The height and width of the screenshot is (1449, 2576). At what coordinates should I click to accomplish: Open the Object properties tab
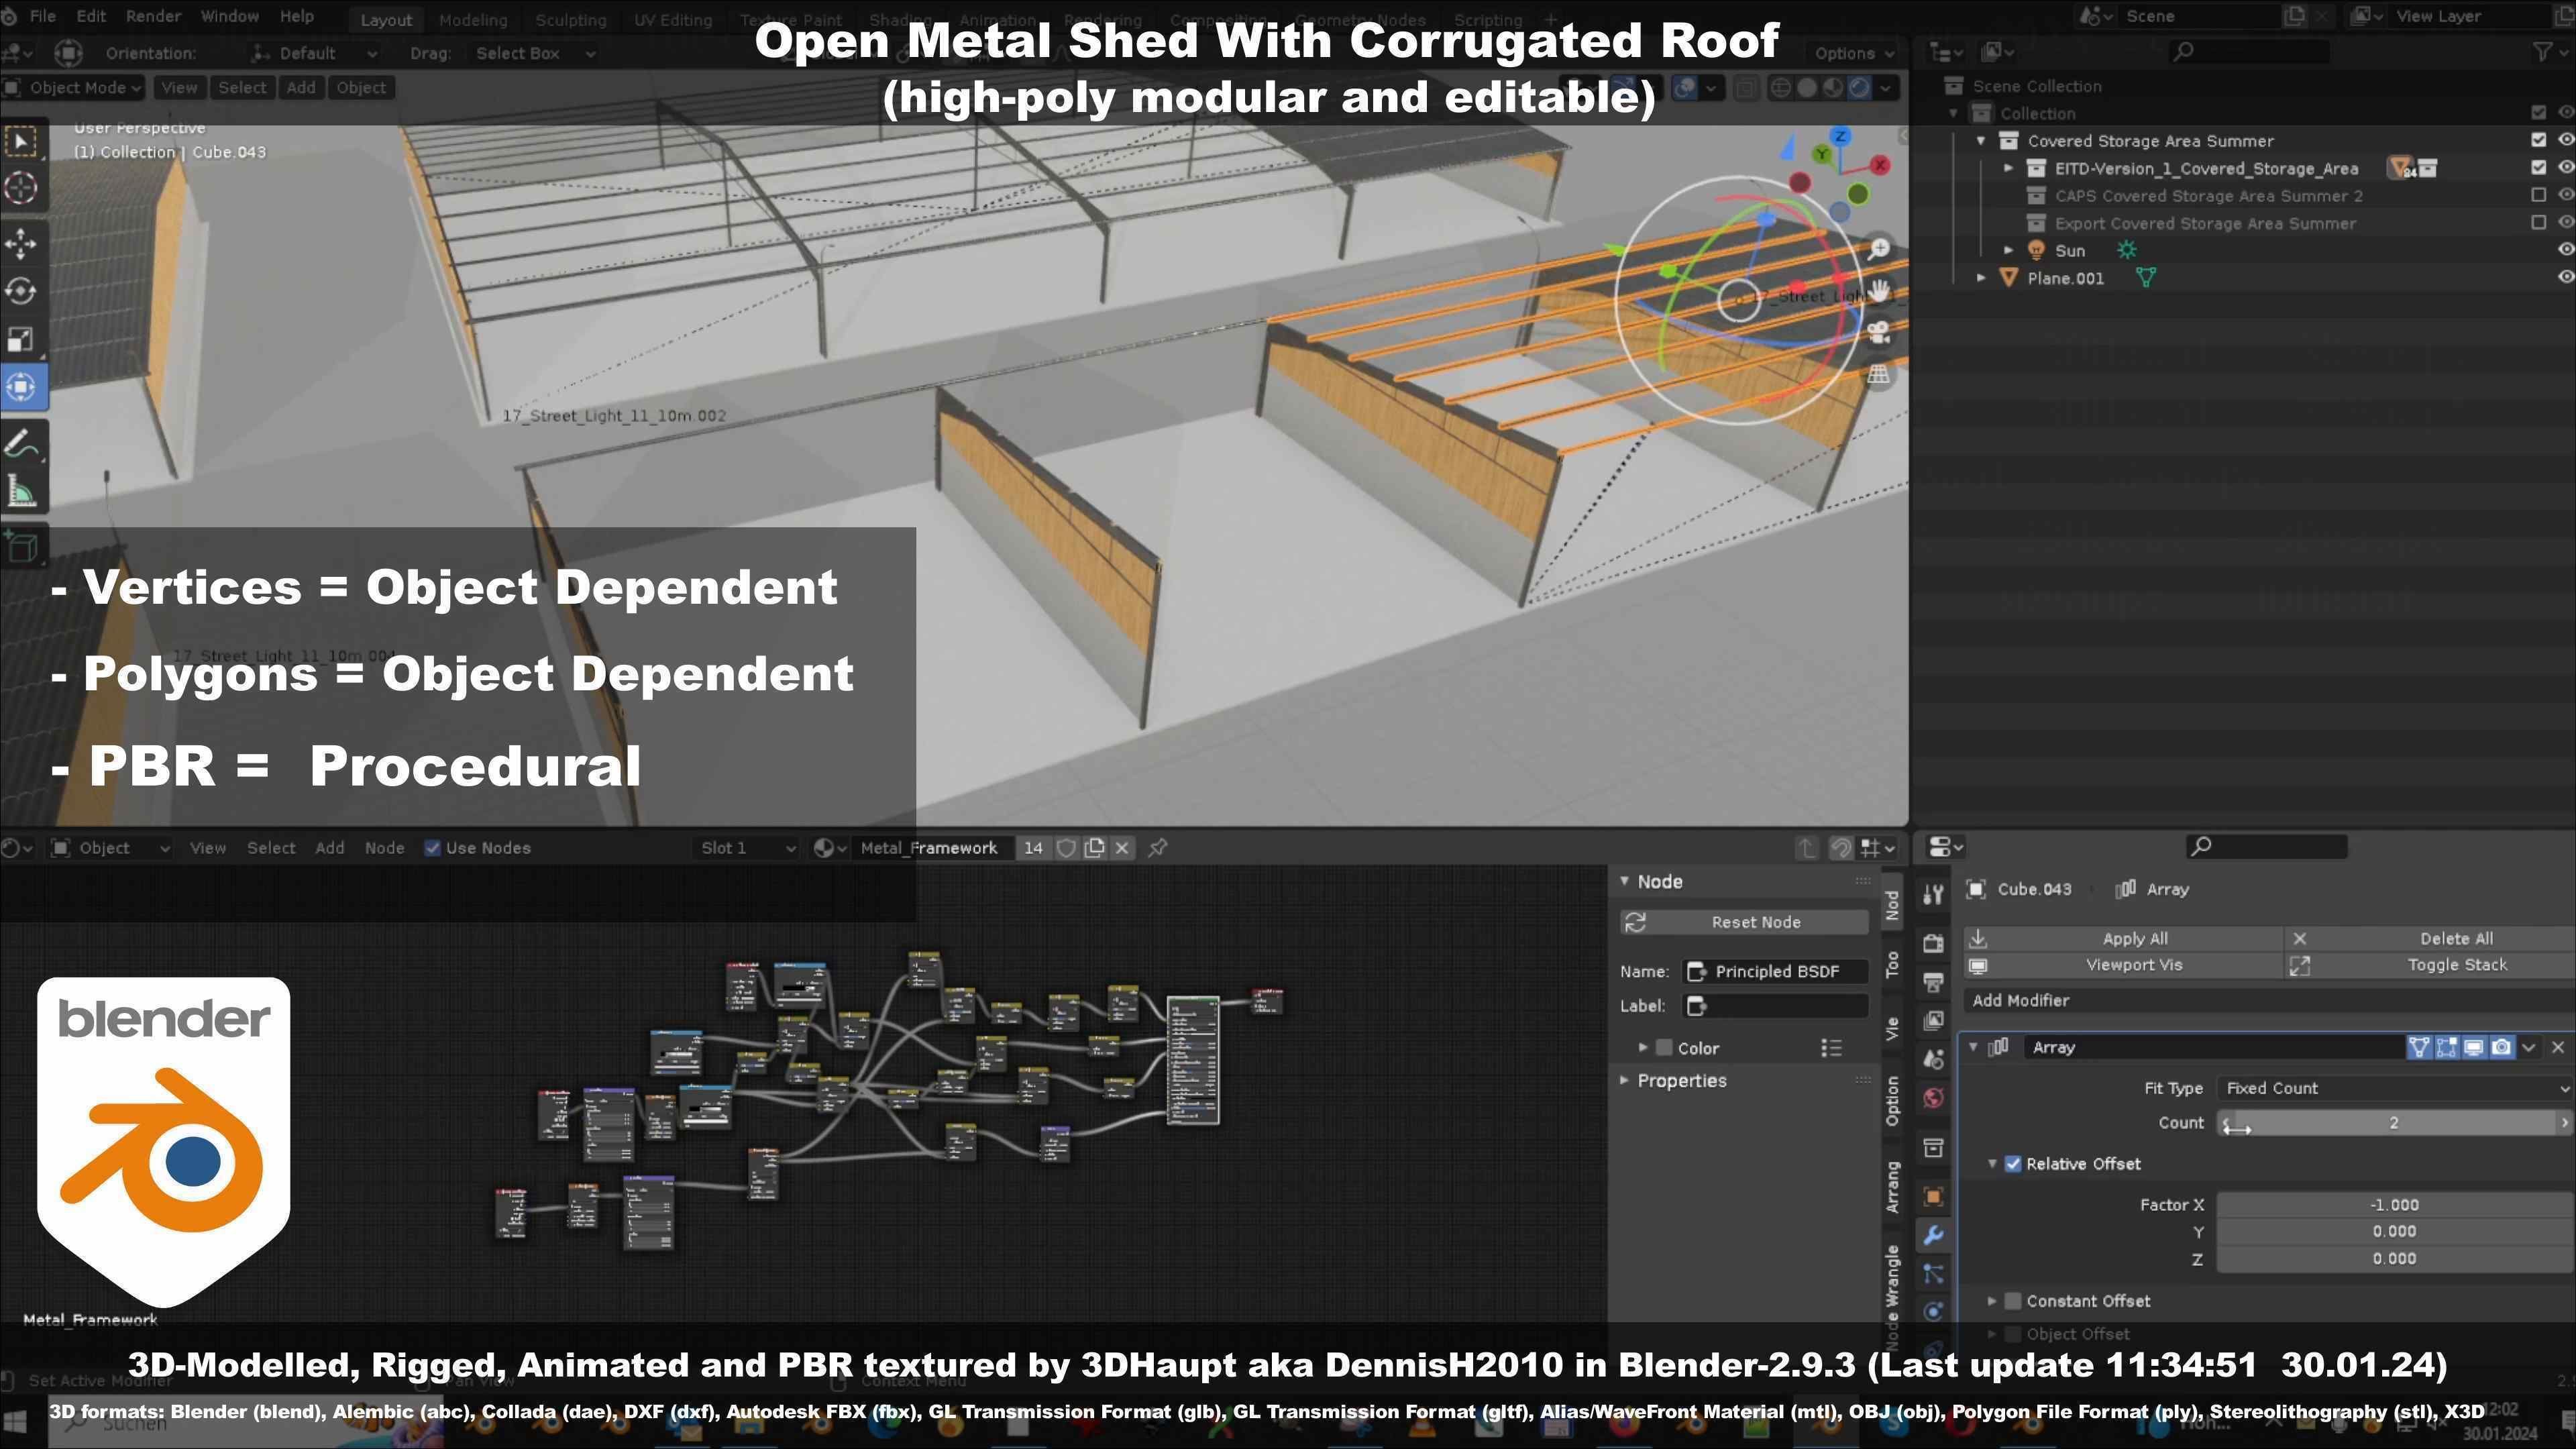click(x=1933, y=1196)
